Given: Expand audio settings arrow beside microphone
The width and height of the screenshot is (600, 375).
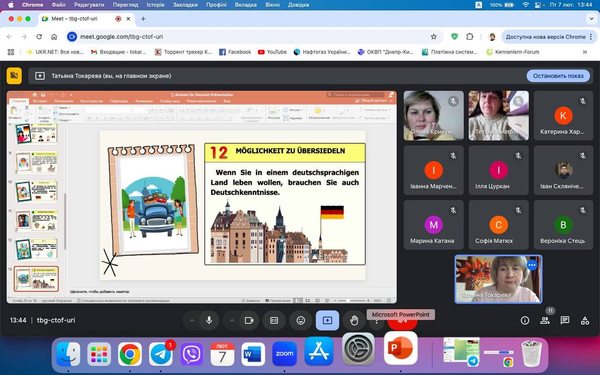Looking at the screenshot, I should pos(192,320).
